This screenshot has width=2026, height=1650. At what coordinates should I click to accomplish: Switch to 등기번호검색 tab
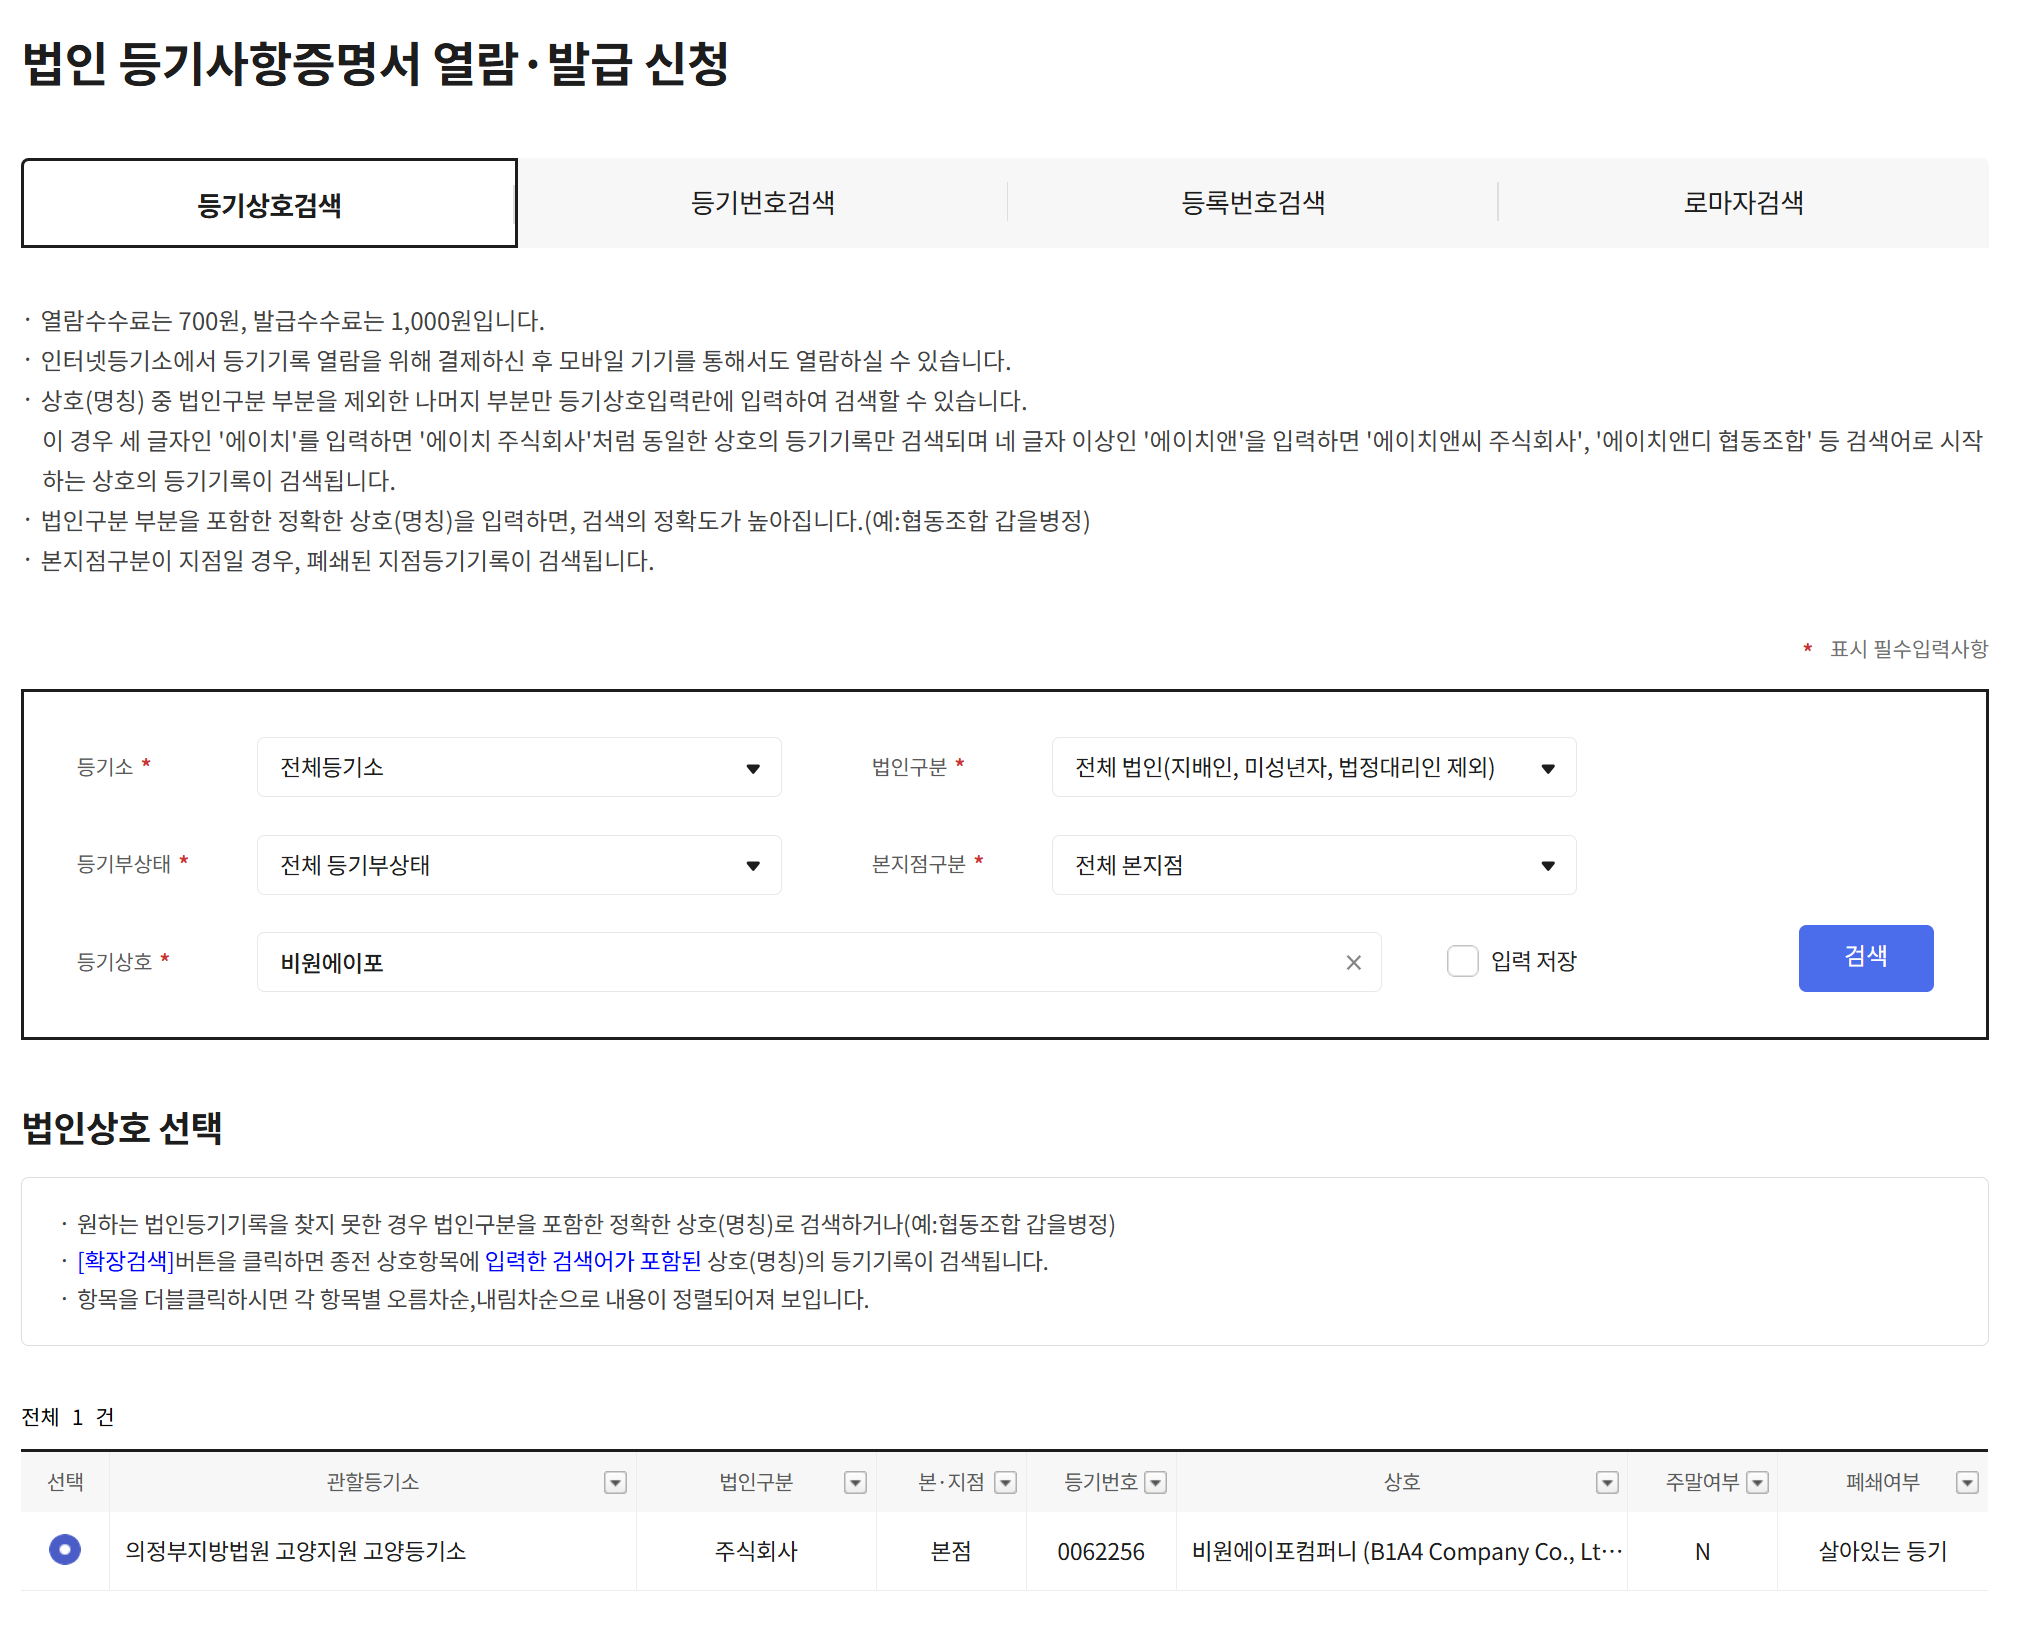762,203
